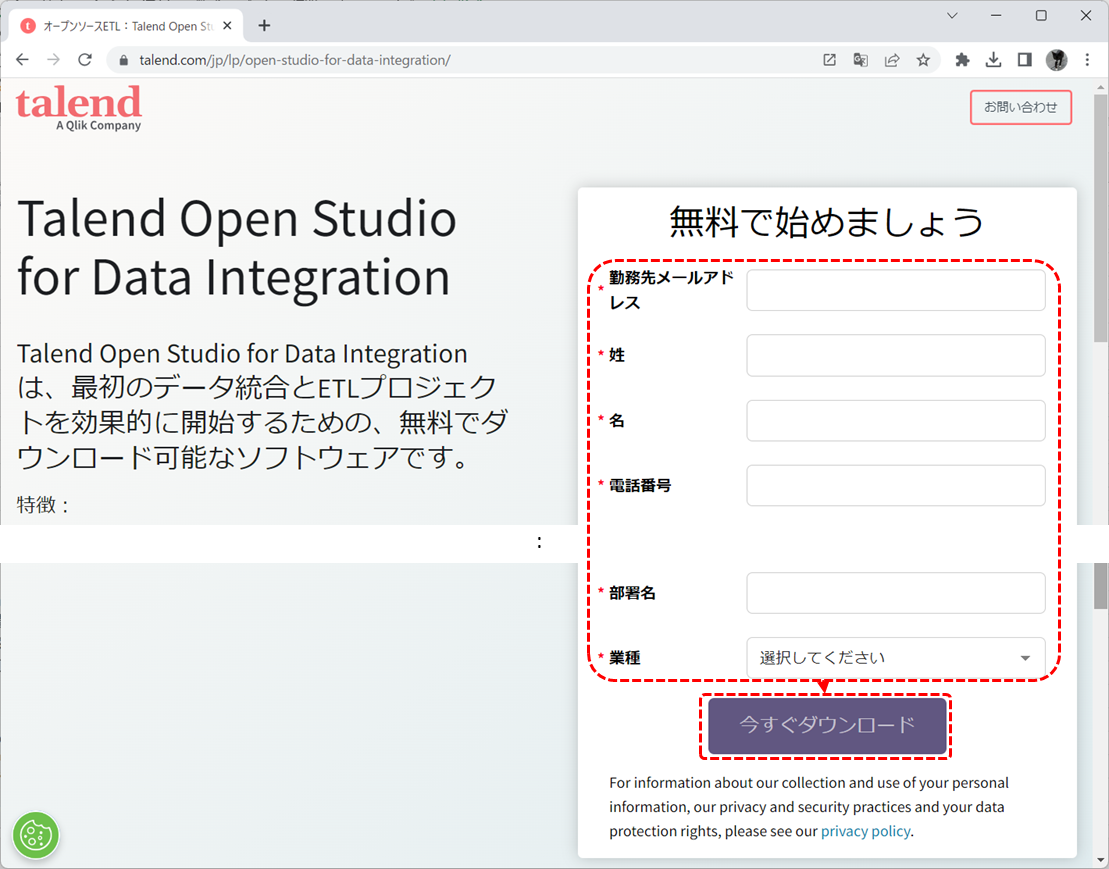The image size is (1109, 869).
Task: Click the address bar URL
Action: [295, 60]
